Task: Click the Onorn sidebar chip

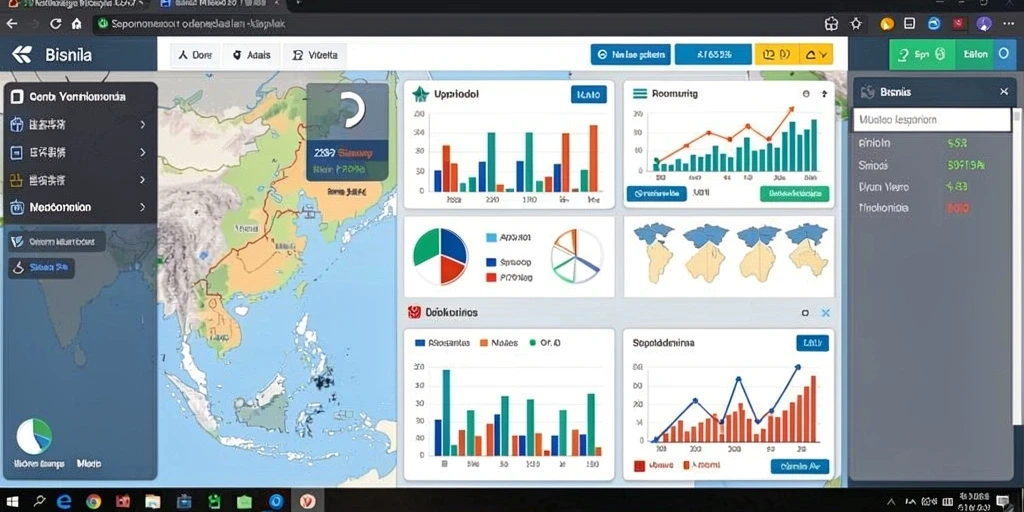Action: (56, 242)
